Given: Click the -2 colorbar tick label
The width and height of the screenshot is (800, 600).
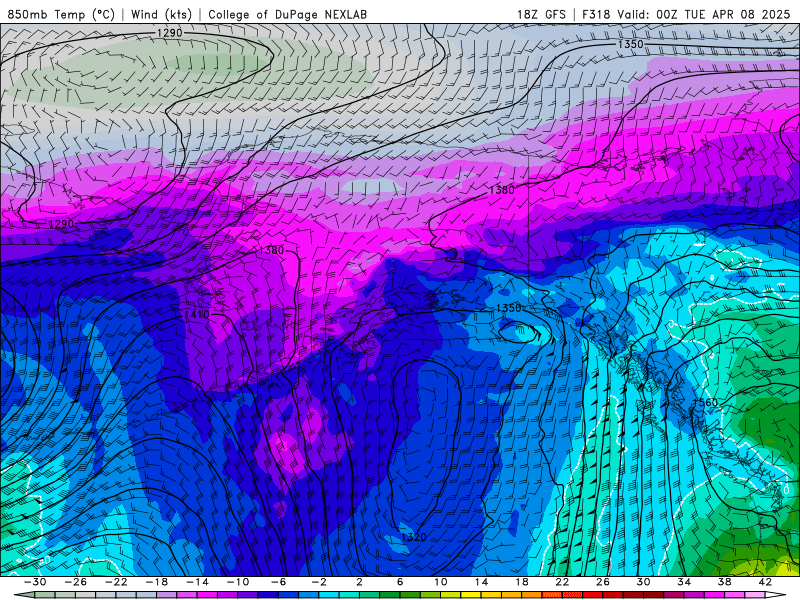Looking at the screenshot, I should [x=319, y=582].
